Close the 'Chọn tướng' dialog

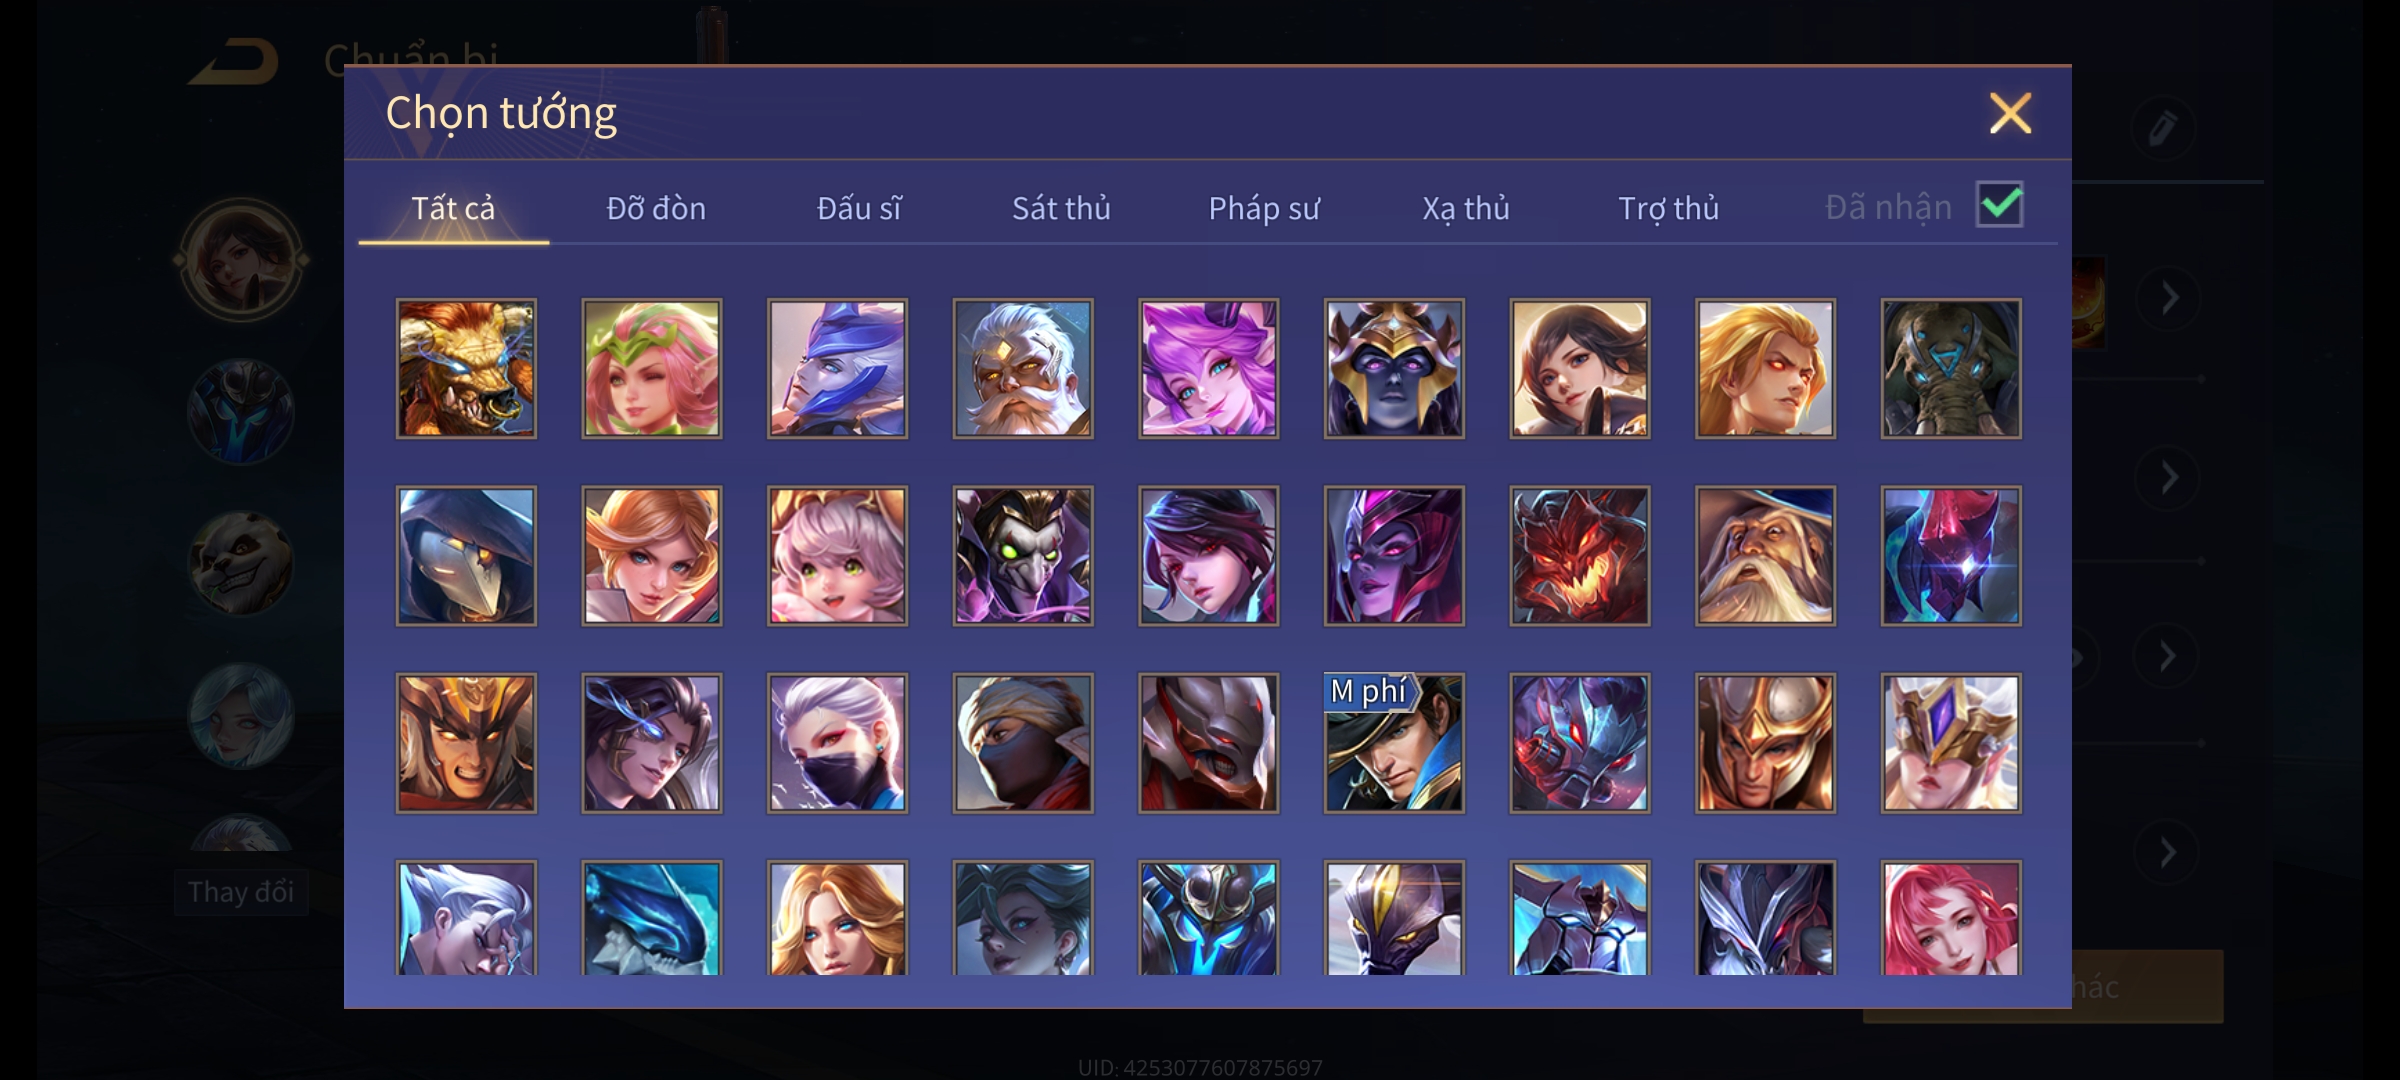pos(2010,113)
